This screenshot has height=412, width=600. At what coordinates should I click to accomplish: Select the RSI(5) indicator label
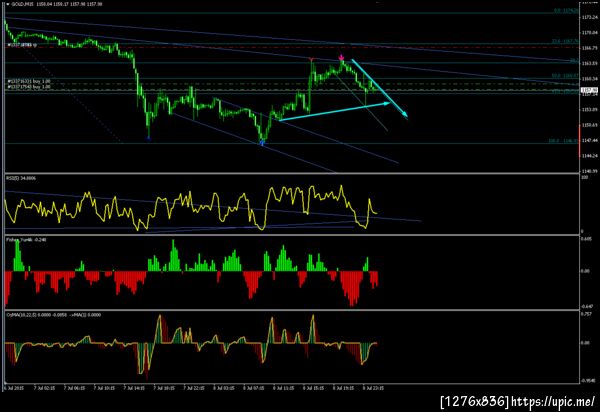coord(21,178)
